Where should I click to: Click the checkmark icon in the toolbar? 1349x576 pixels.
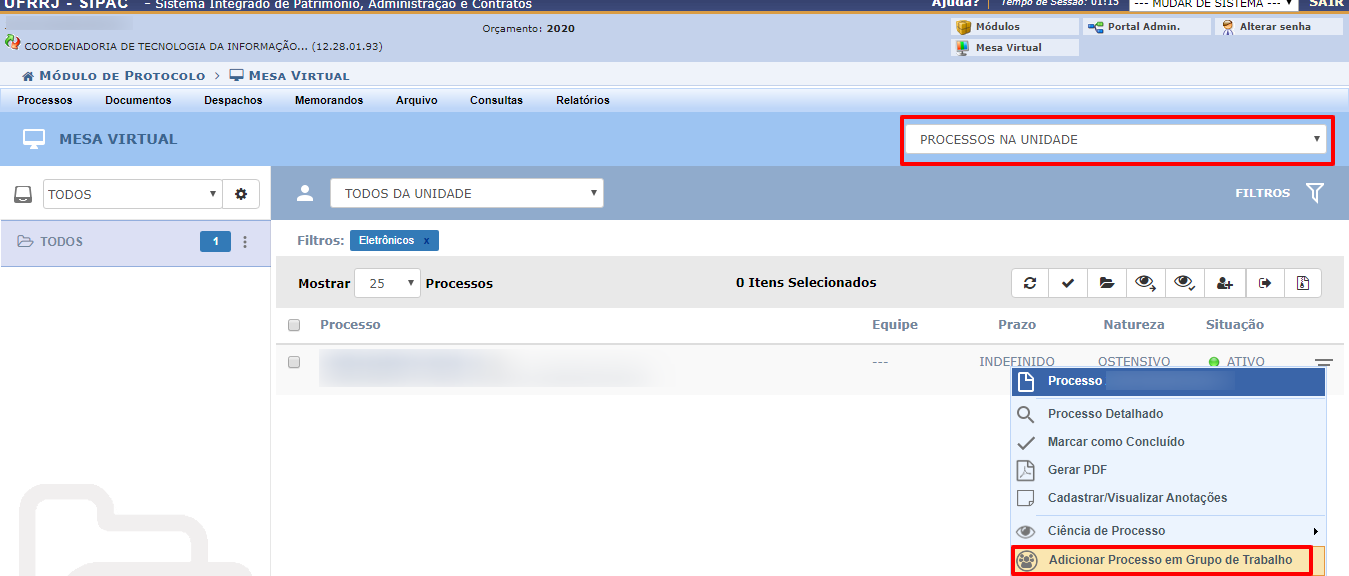coord(1068,284)
